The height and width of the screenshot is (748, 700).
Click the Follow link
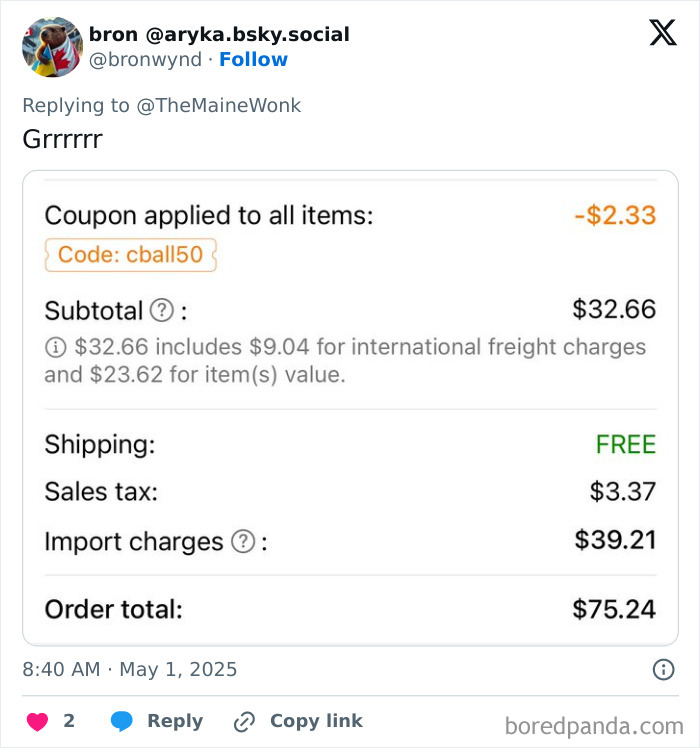click(x=253, y=60)
